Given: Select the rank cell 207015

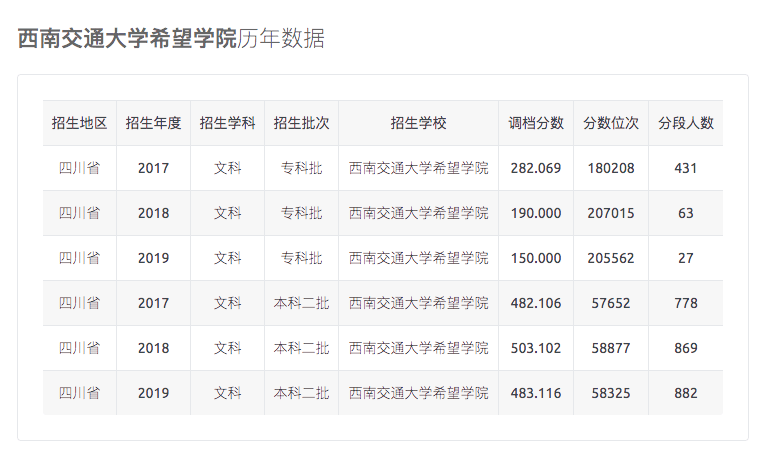Looking at the screenshot, I should tap(611, 213).
